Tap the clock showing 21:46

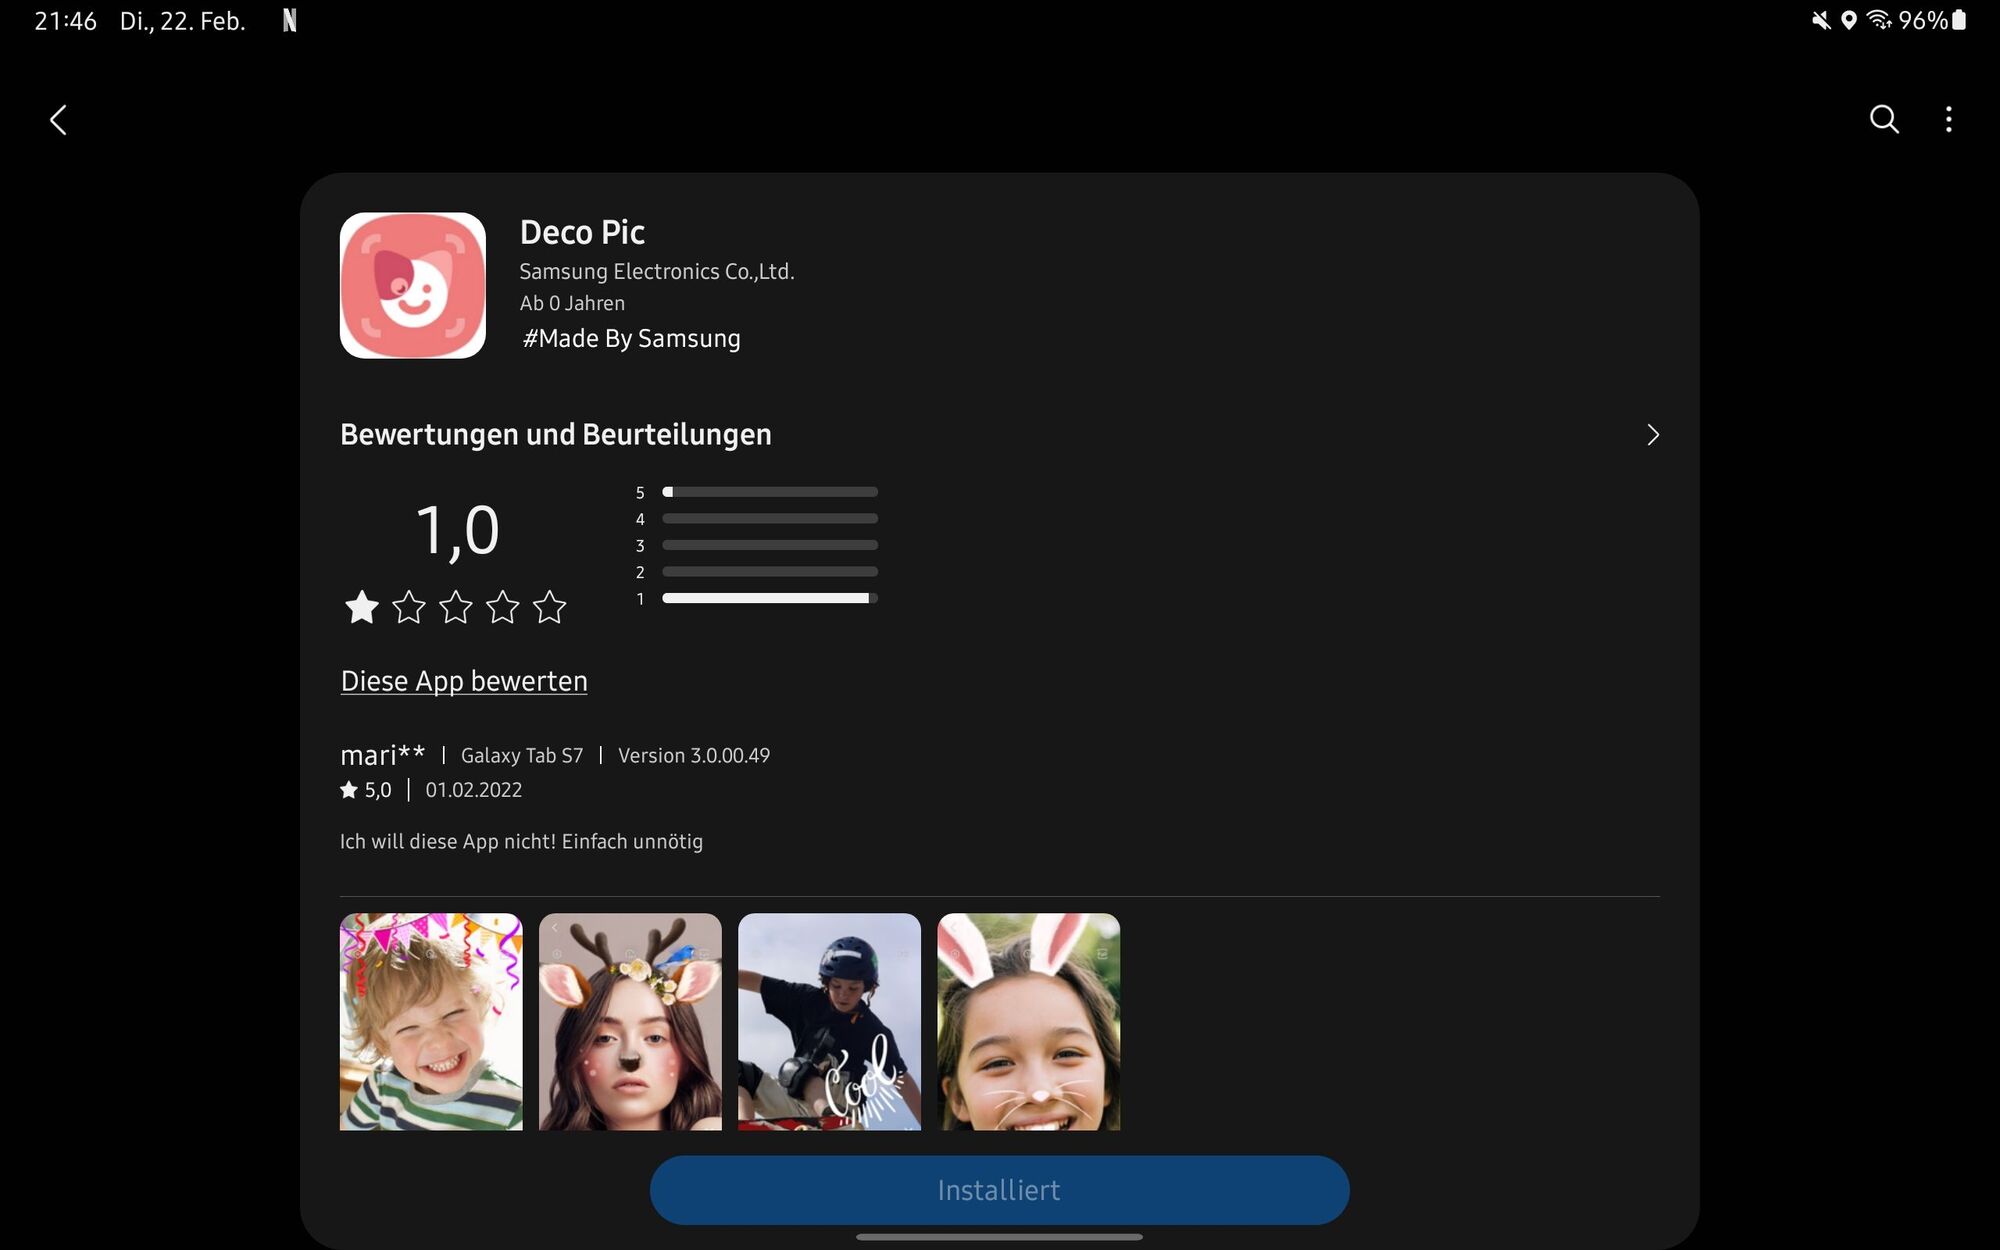click(x=65, y=21)
